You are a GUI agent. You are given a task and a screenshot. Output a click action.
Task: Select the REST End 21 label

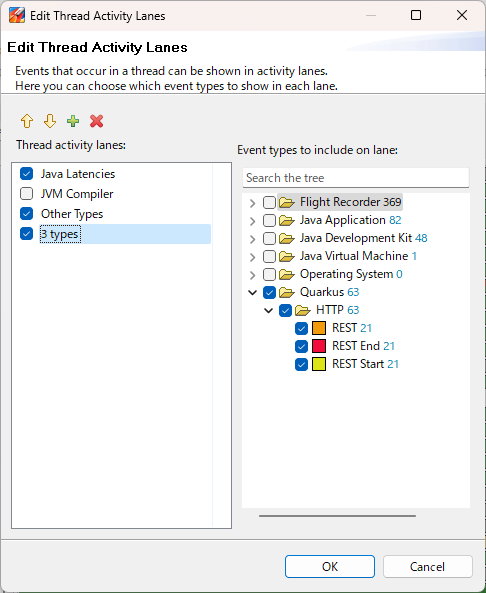point(363,346)
